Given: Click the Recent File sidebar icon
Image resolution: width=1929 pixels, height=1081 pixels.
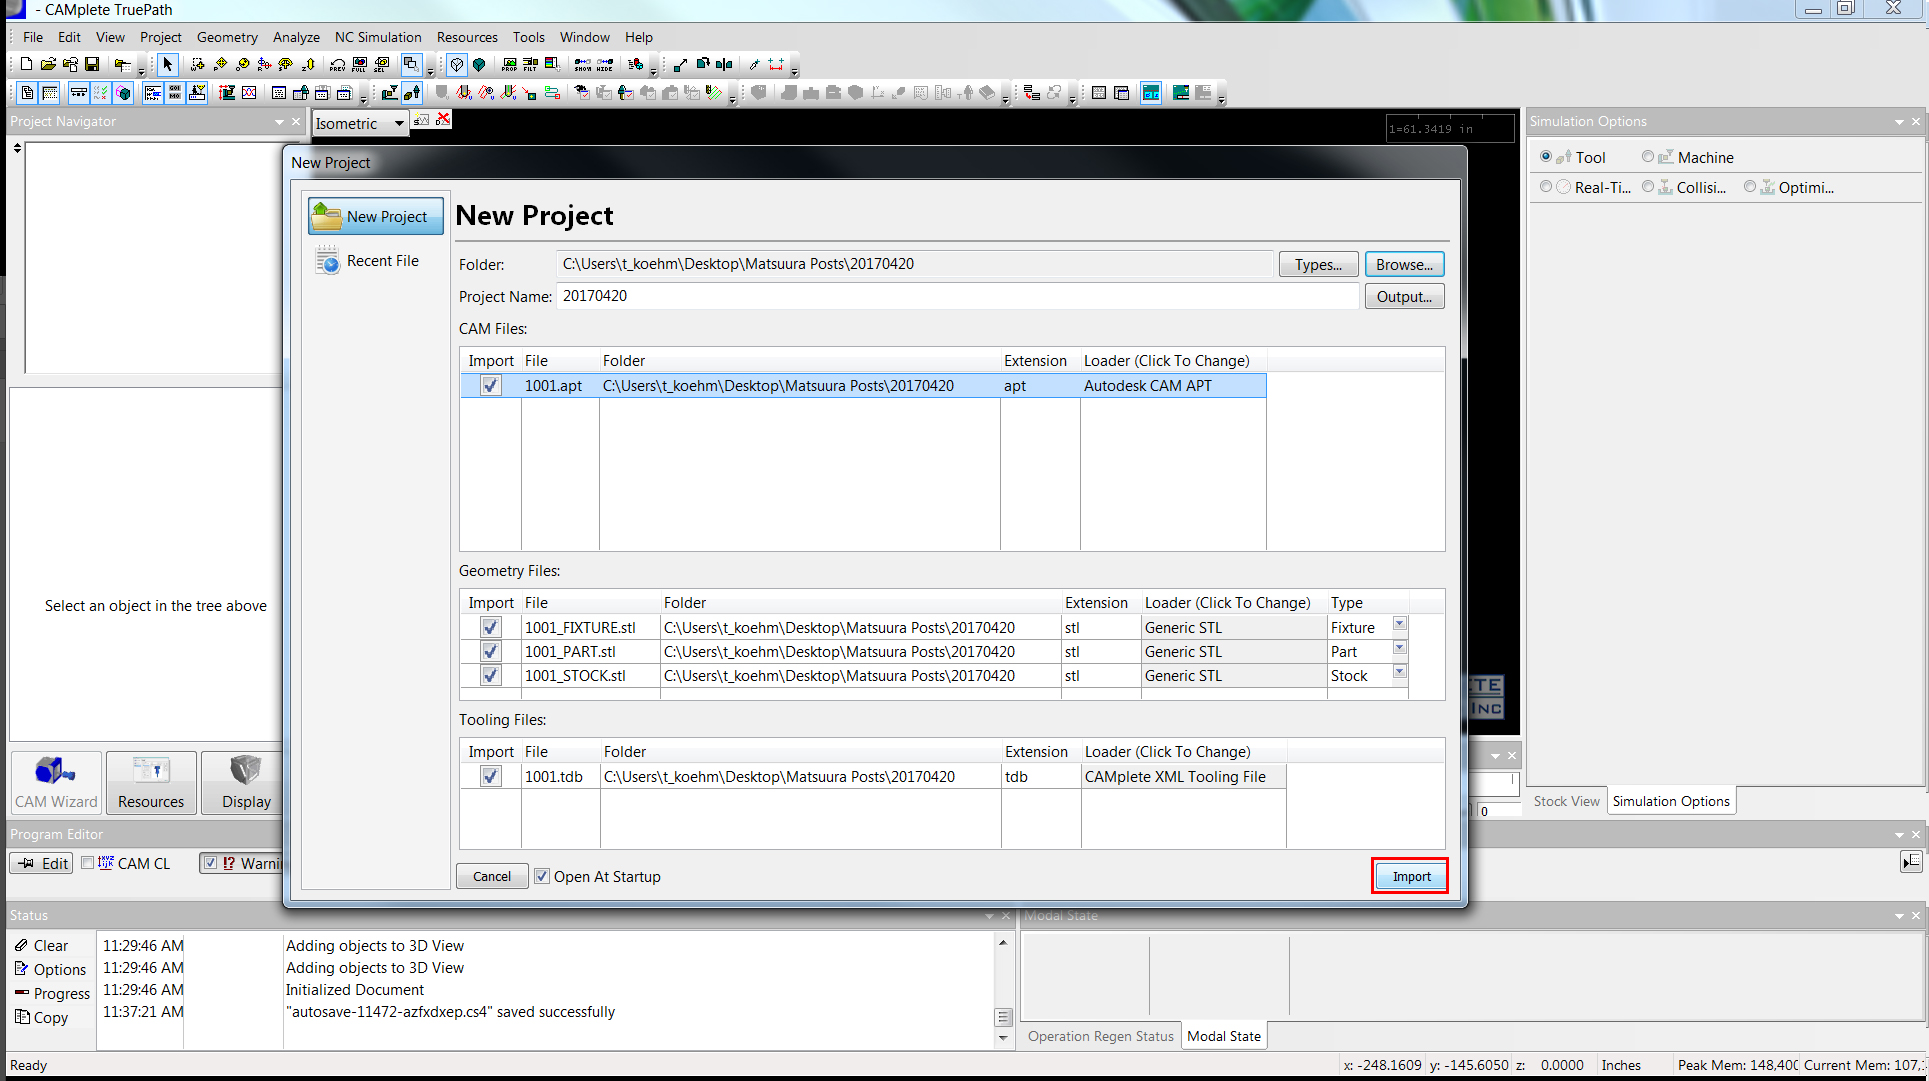Looking at the screenshot, I should [328, 261].
